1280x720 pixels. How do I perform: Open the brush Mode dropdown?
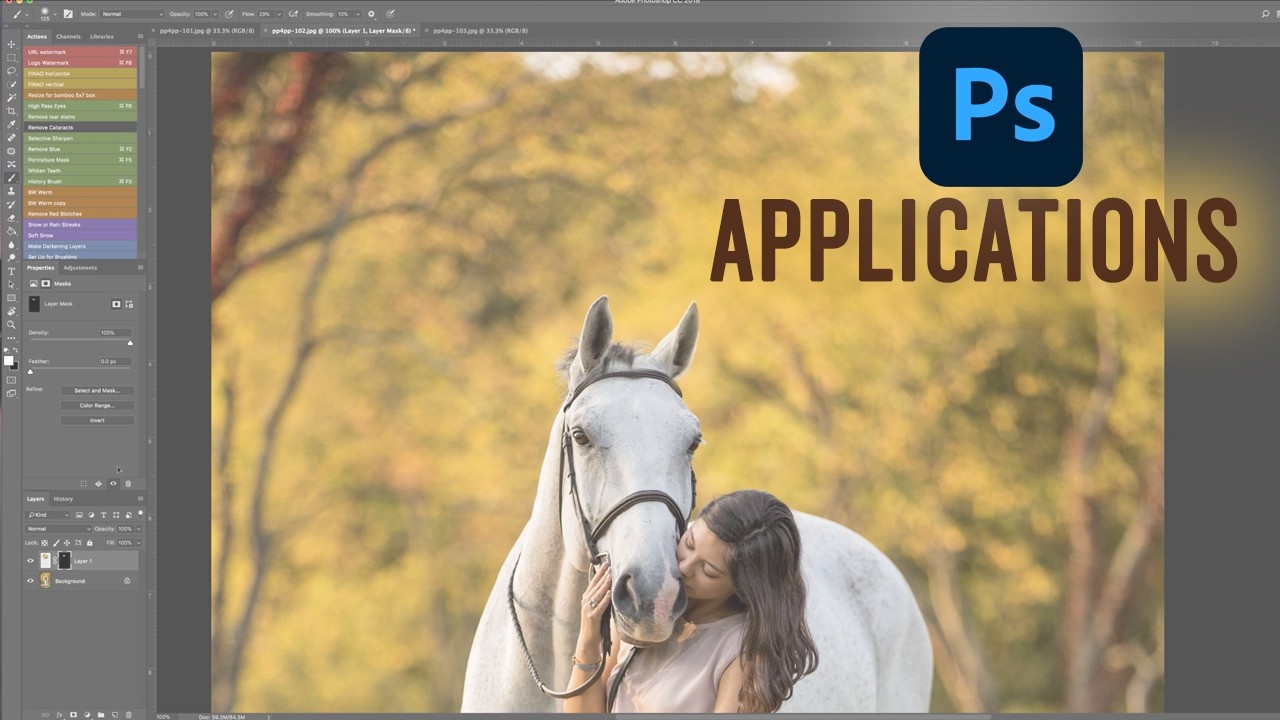[x=132, y=14]
